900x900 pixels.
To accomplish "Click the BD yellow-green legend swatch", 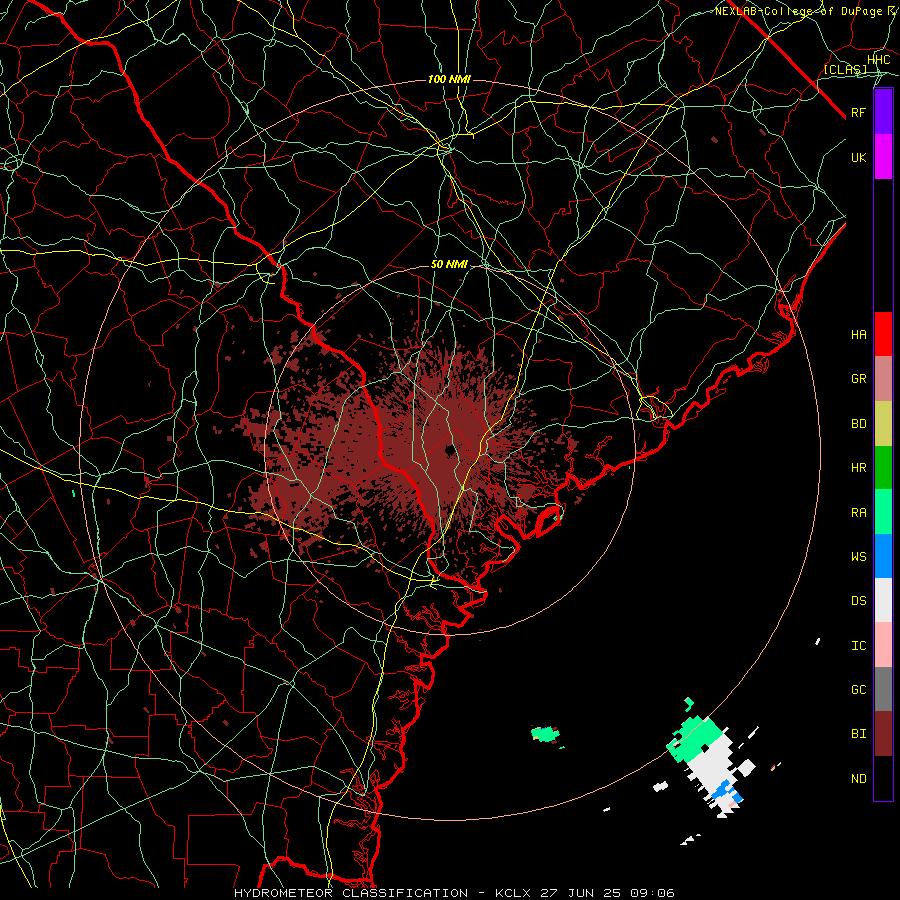I will coord(883,424).
